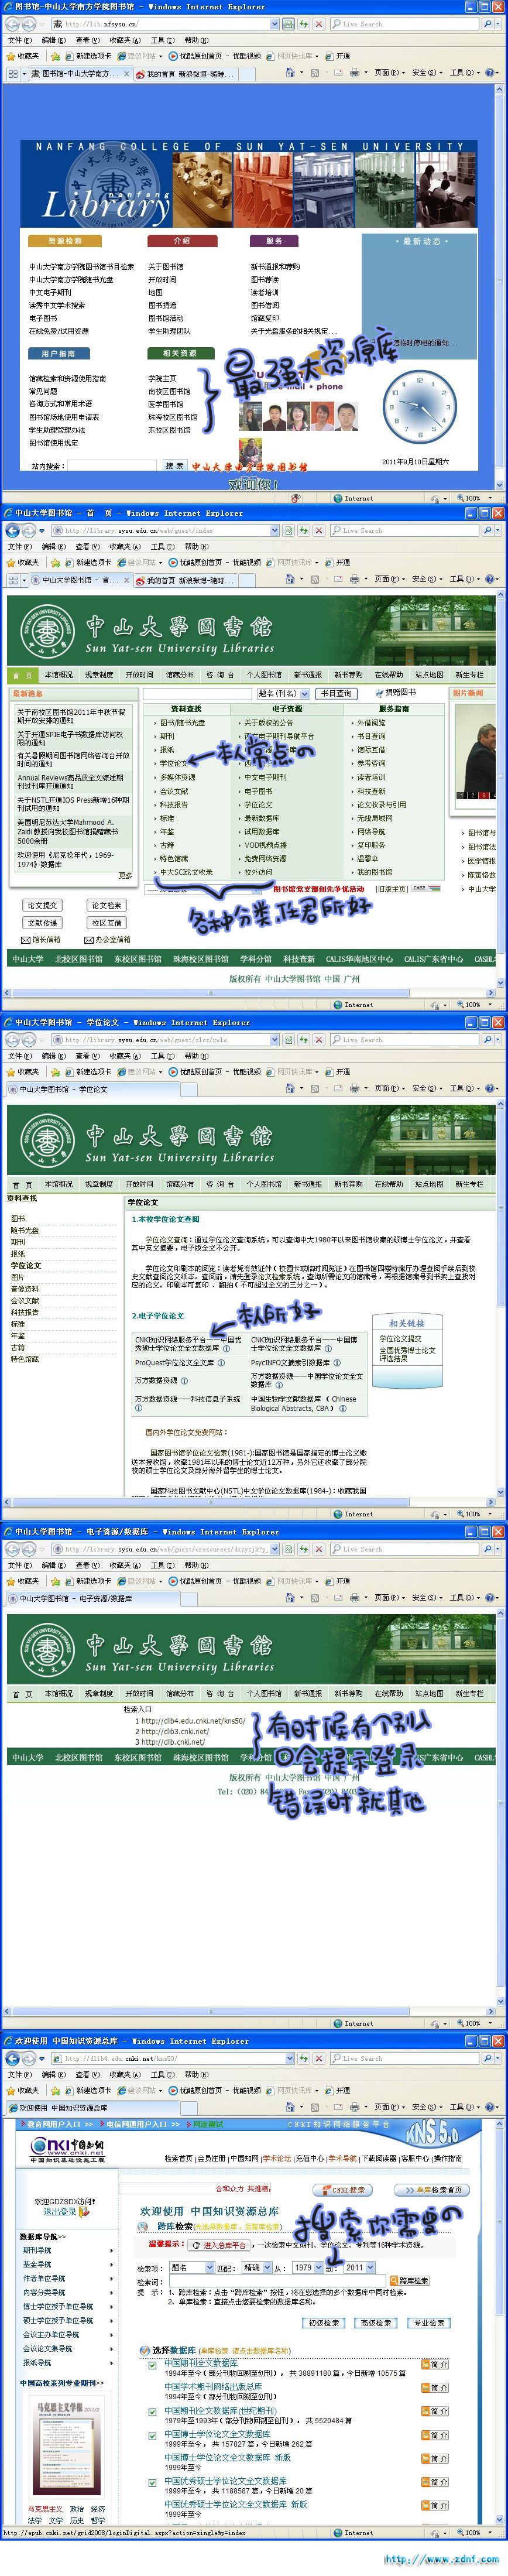Open end year 2011 dropdown in CNKI
This screenshot has height=2576, width=508.
pos(360,2268)
